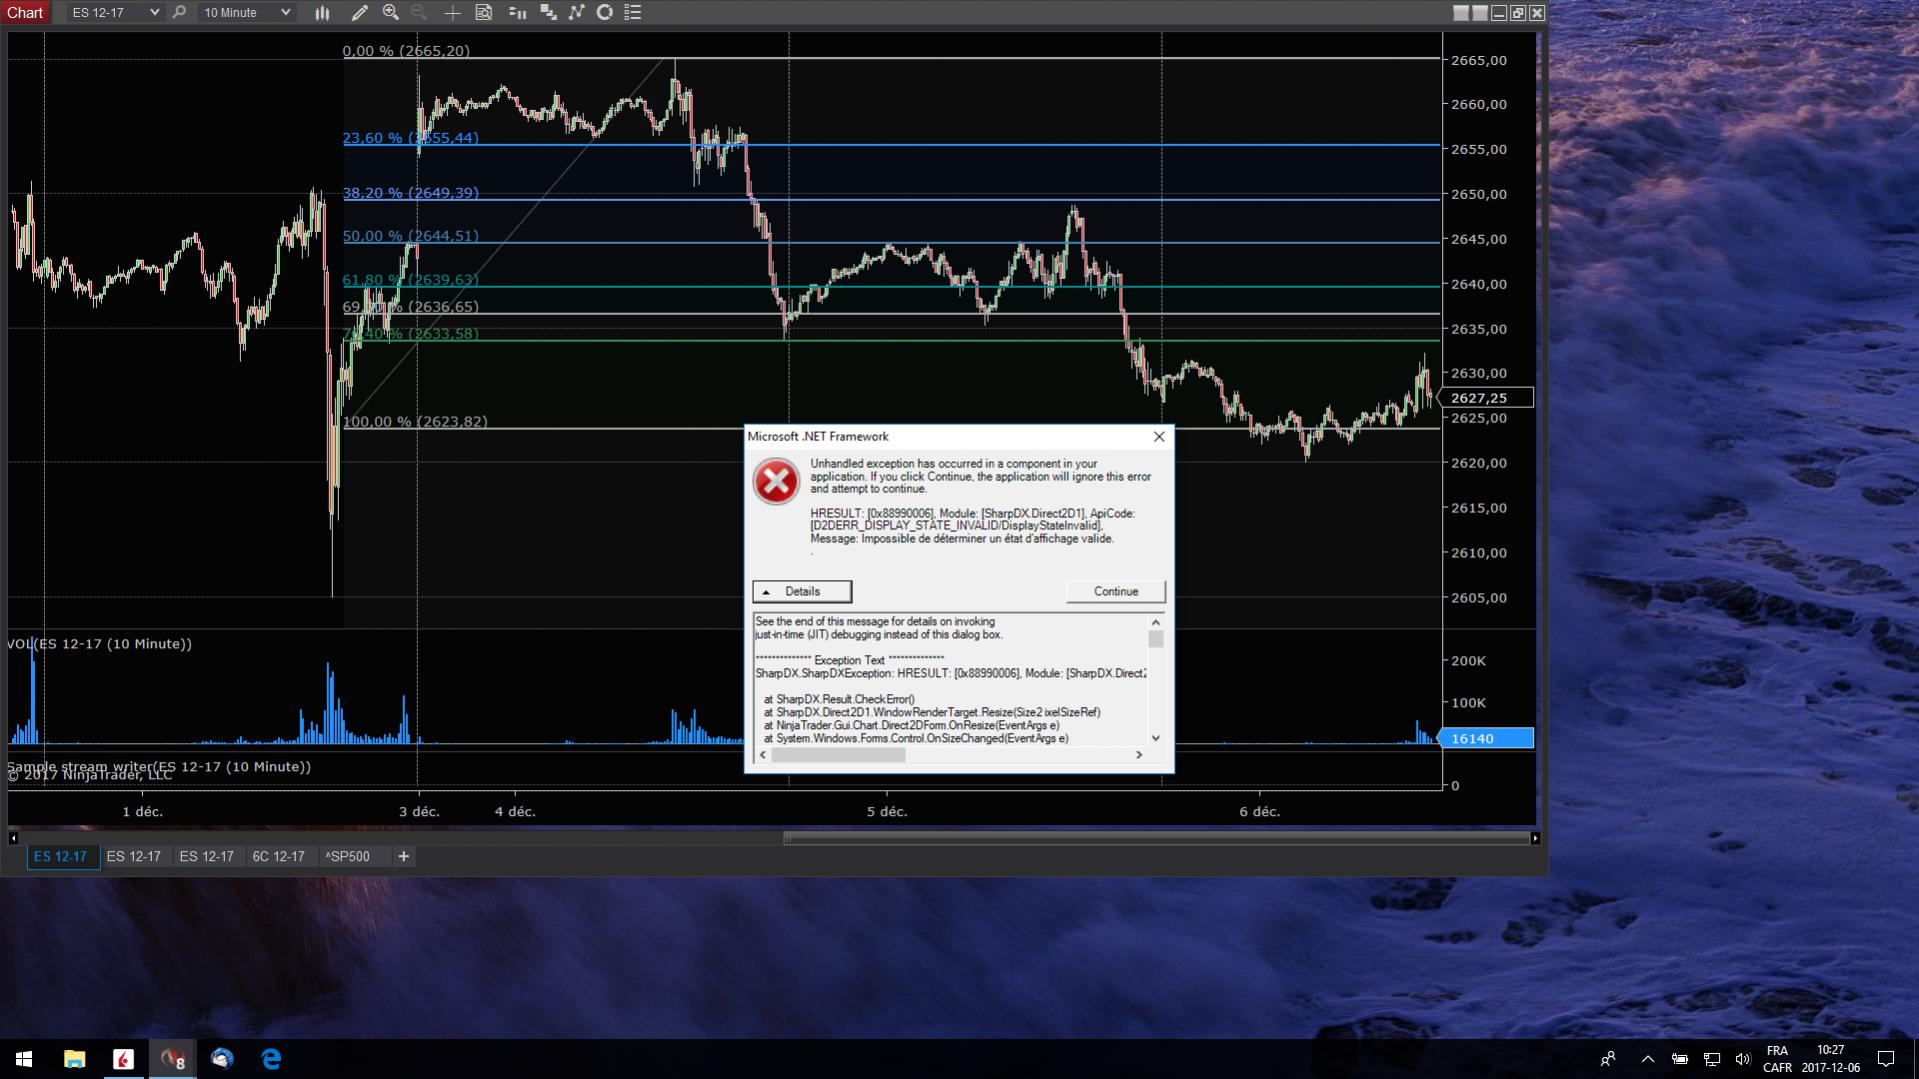Click the strategies circular arrow icon
Viewport: 1919px width, 1079px height.
point(605,12)
